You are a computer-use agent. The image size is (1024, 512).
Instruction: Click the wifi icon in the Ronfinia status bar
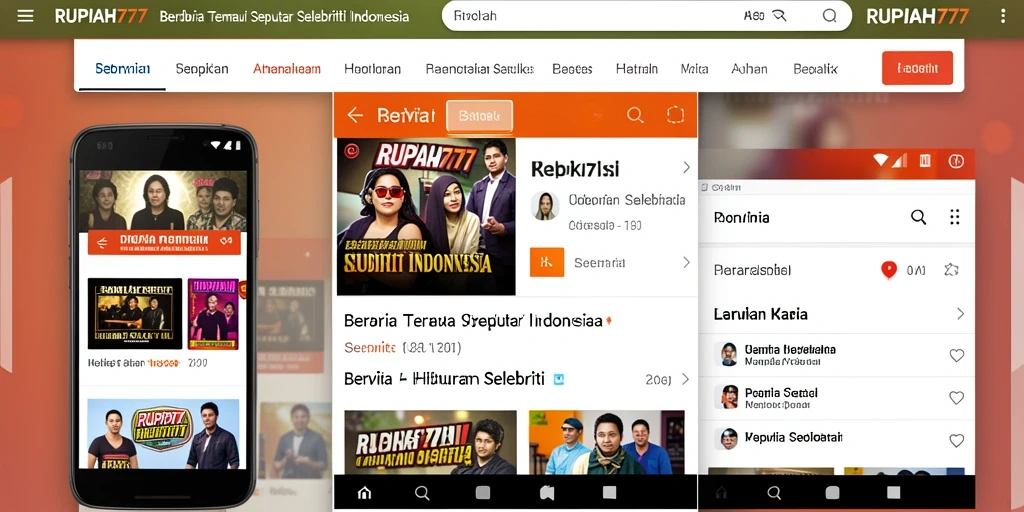click(x=881, y=160)
